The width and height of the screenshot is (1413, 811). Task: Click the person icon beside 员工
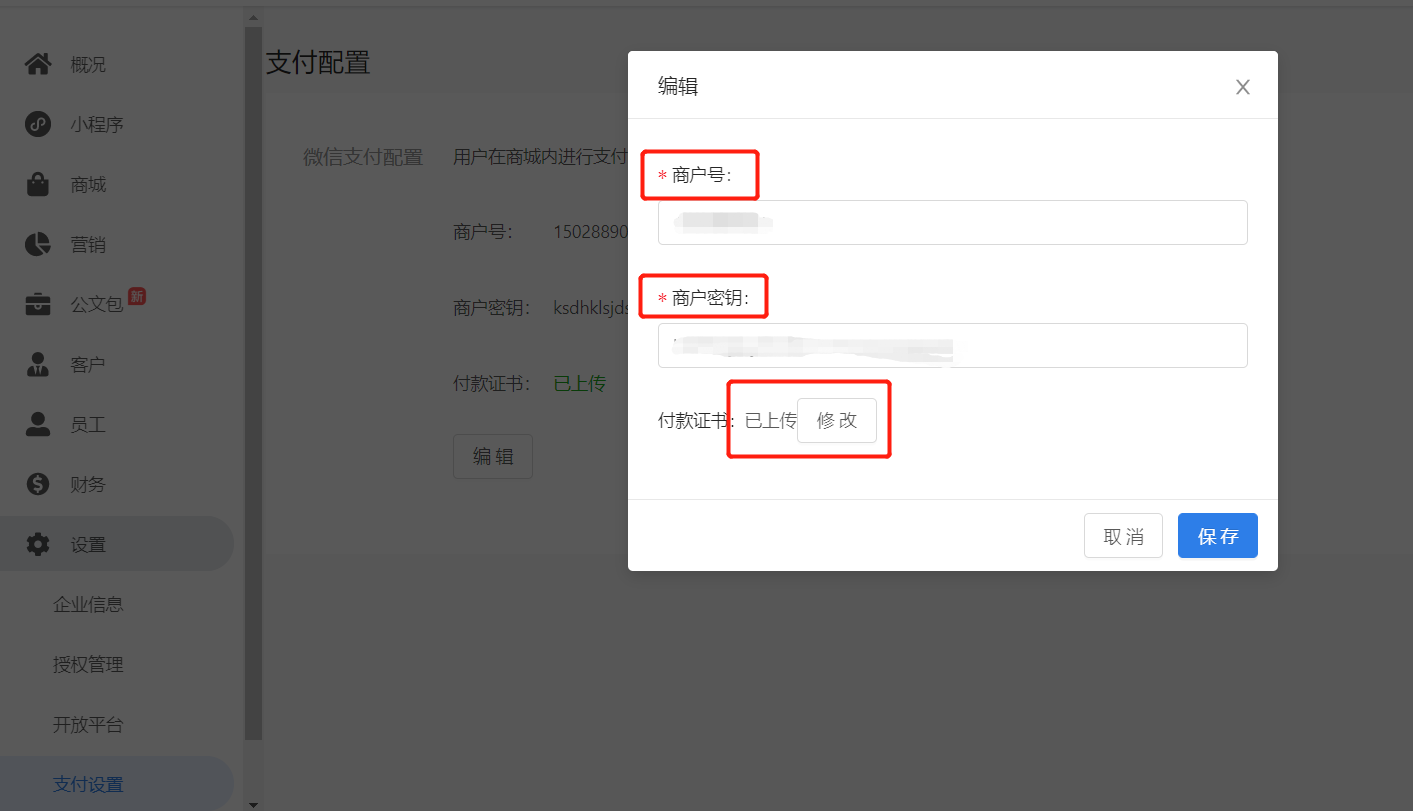point(38,425)
